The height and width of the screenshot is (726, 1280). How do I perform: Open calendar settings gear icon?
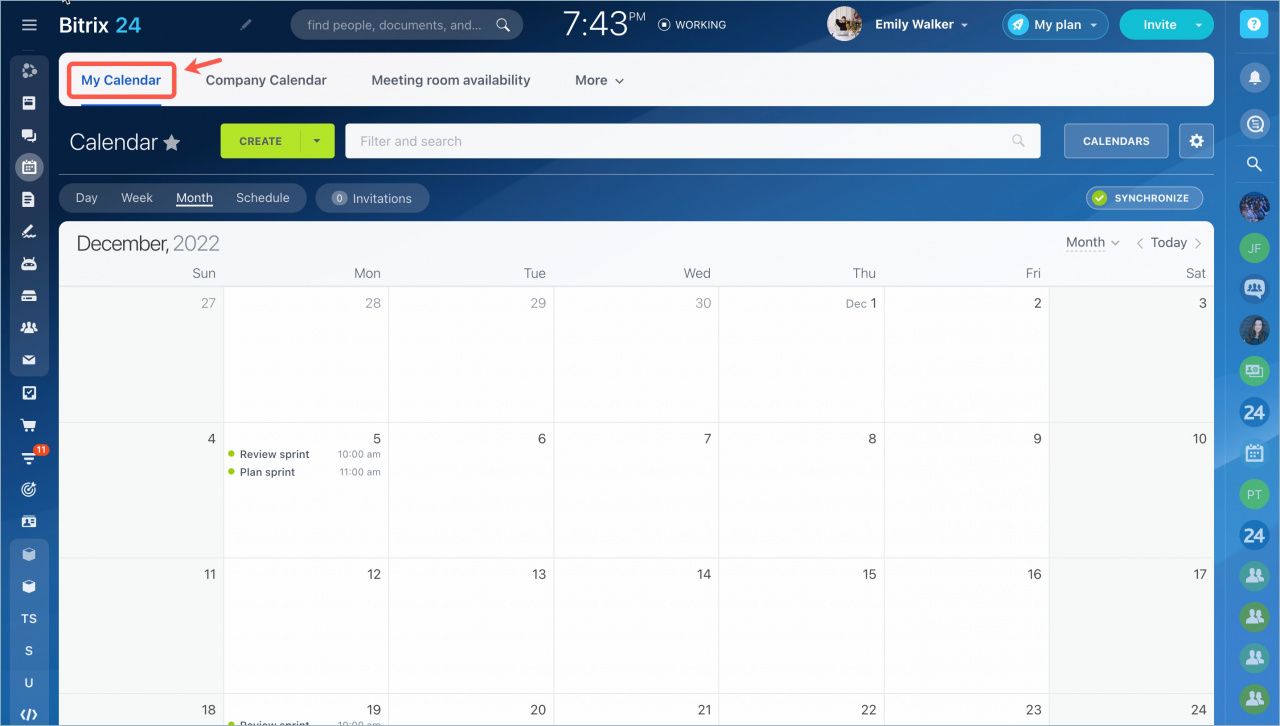pyautogui.click(x=1196, y=141)
